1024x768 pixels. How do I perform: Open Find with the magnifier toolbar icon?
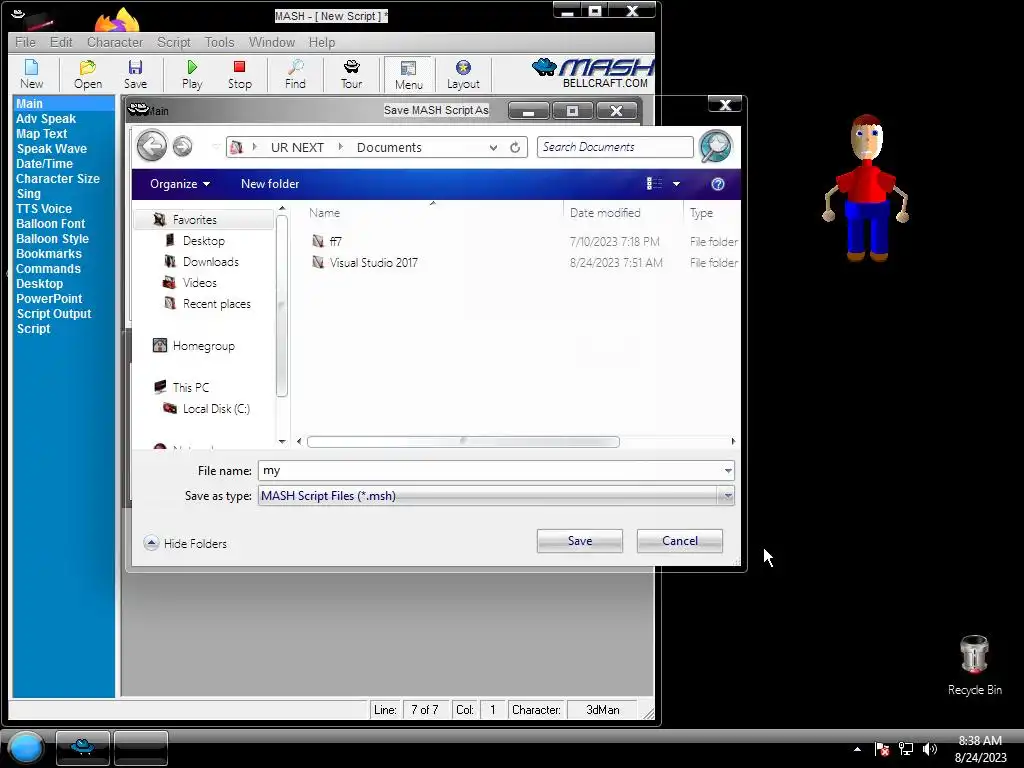click(295, 74)
